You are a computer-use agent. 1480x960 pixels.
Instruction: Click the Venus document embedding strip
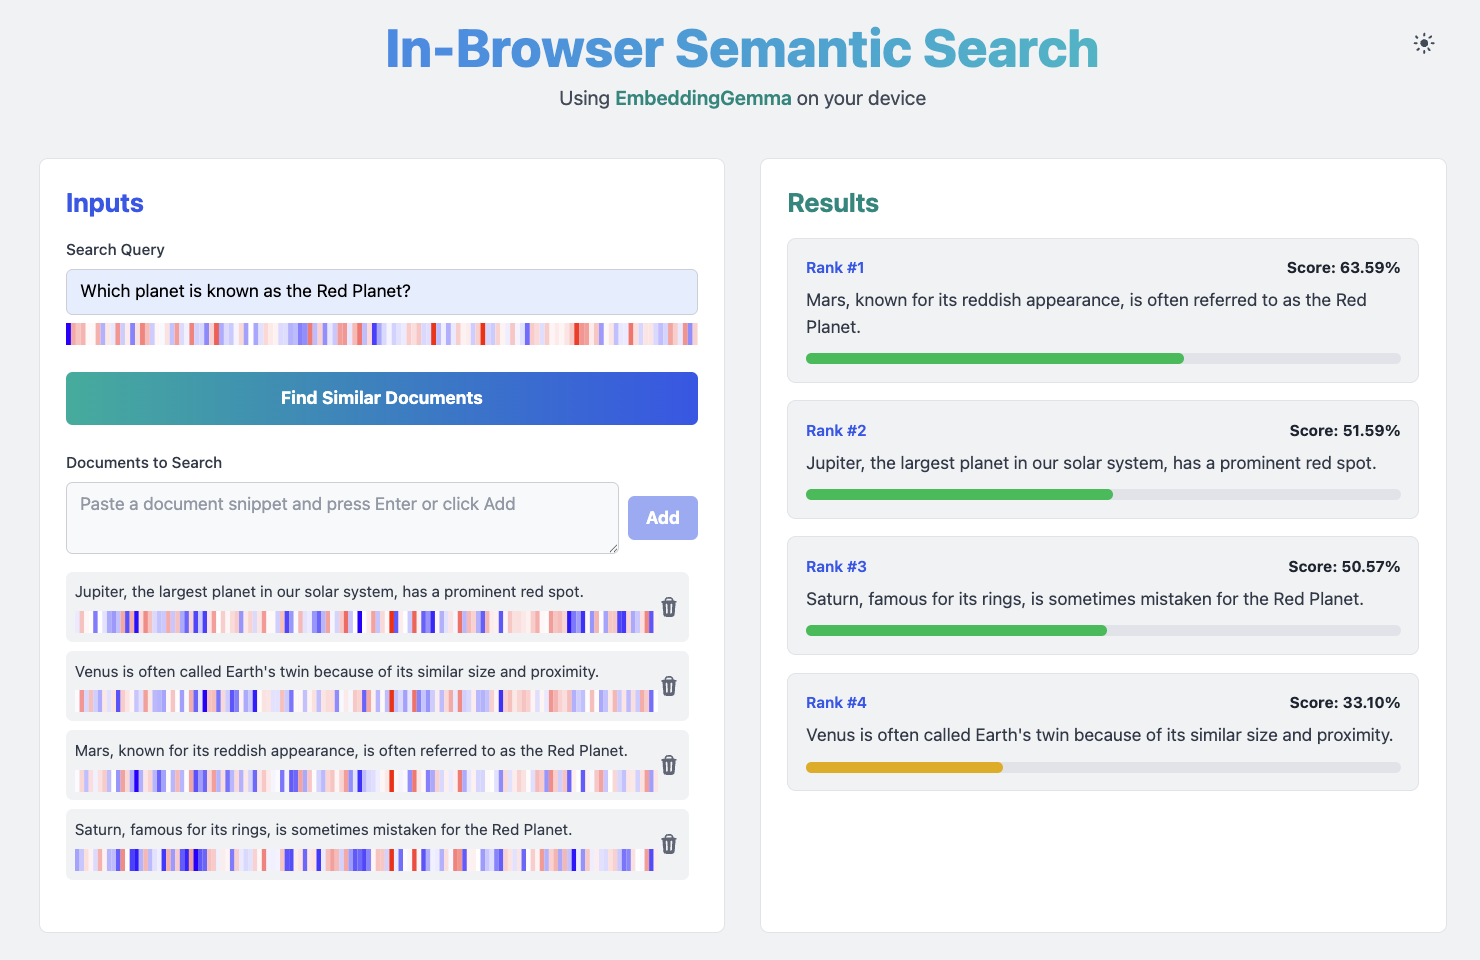pos(364,701)
